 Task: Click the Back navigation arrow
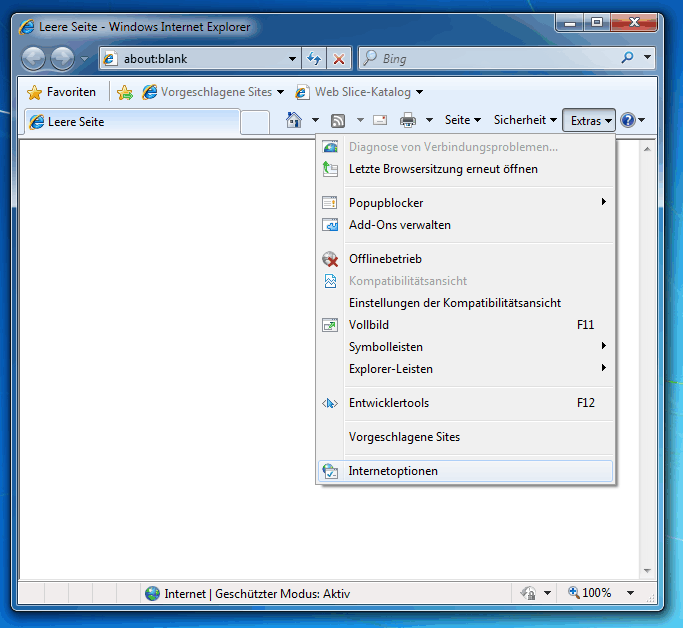[33, 59]
